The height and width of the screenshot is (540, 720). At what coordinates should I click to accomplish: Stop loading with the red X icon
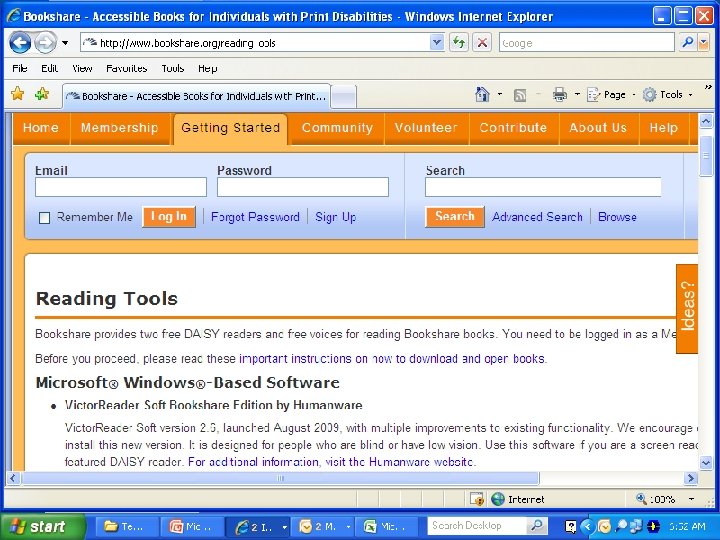482,43
